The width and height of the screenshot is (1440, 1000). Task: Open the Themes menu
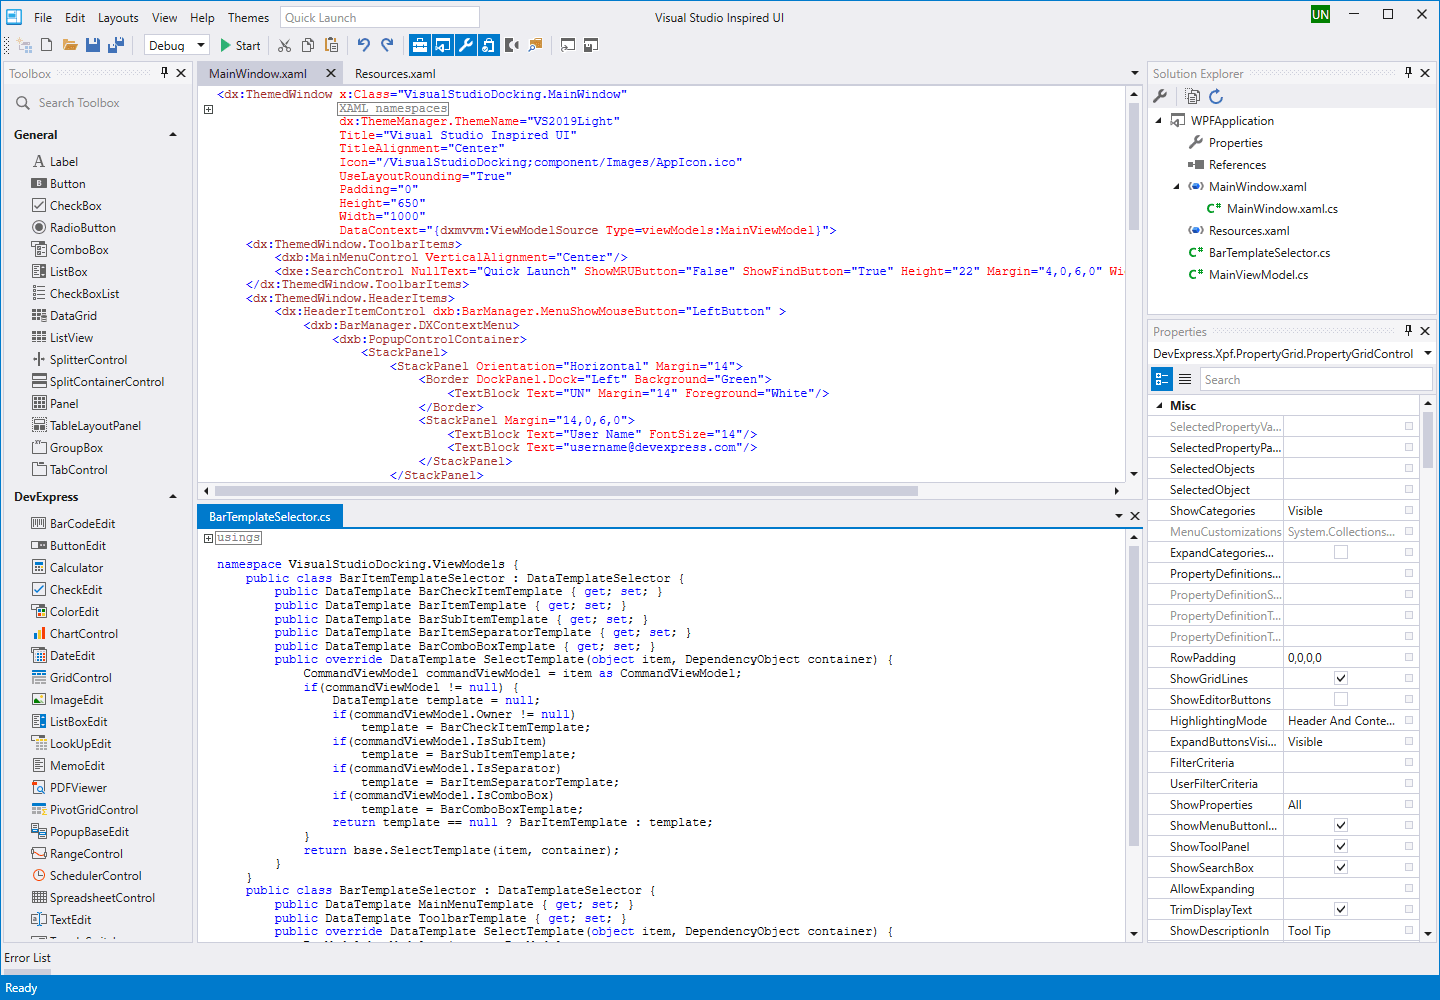(x=247, y=17)
